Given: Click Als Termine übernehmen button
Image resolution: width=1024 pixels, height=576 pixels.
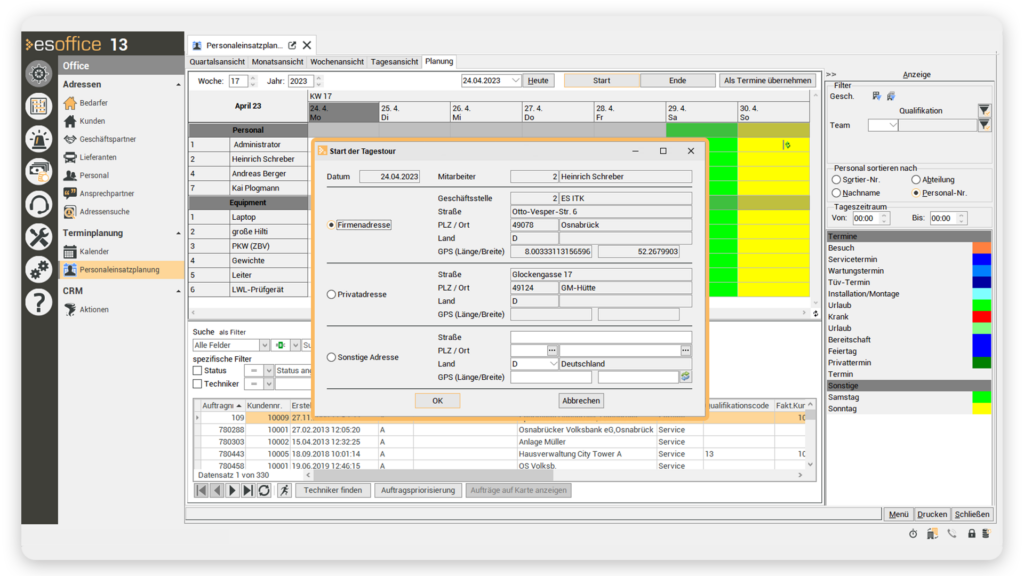Looking at the screenshot, I should click(x=767, y=80).
